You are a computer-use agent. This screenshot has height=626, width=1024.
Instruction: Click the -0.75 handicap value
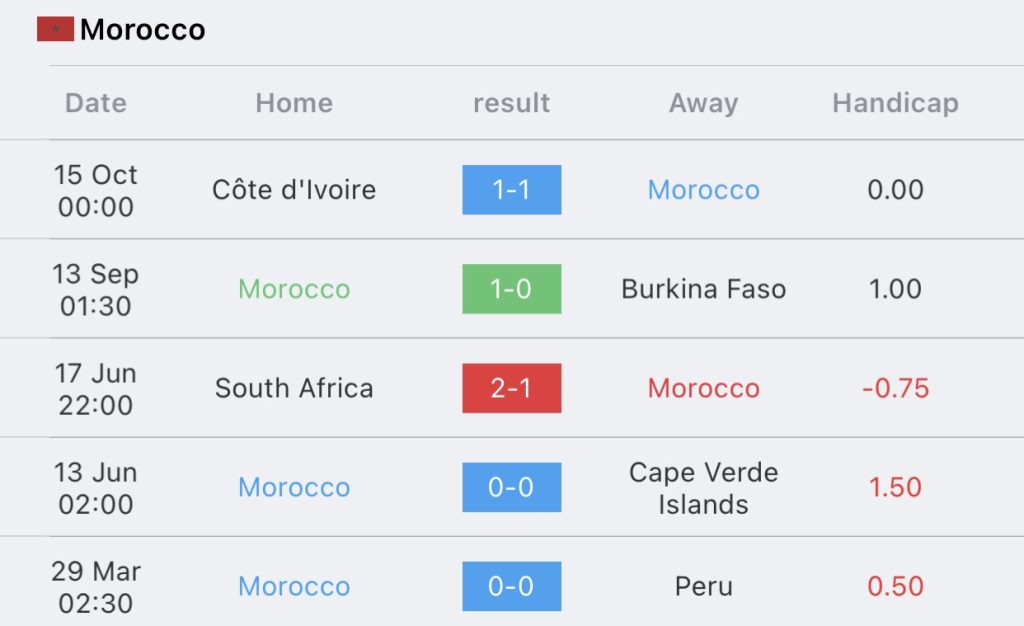coord(895,388)
